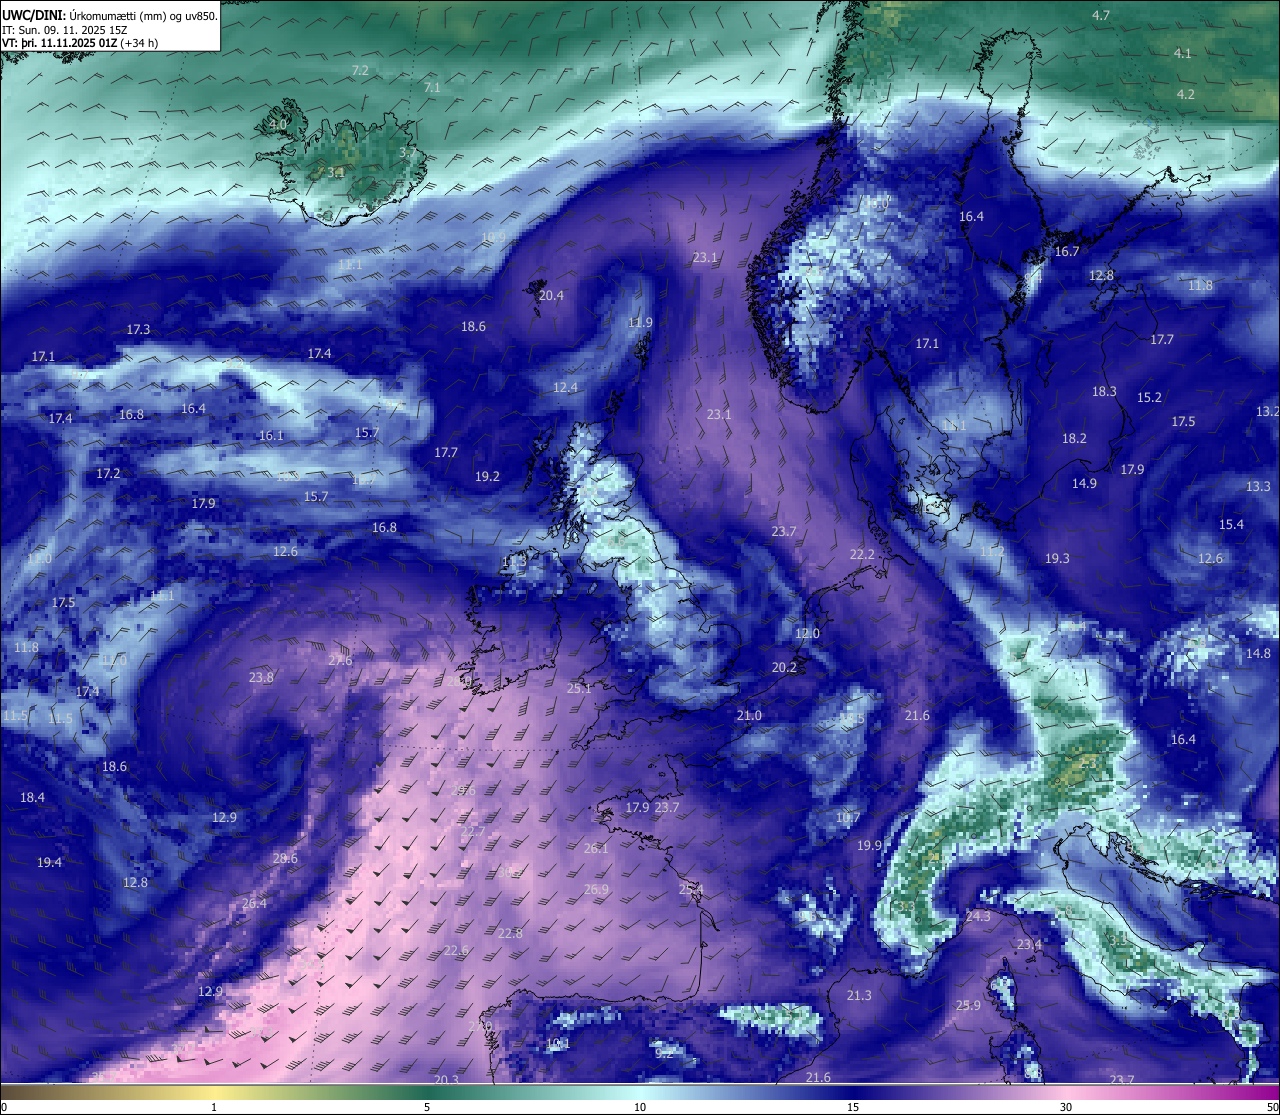
Task: Click the 10 tick on the color scale
Action: (x=639, y=1107)
